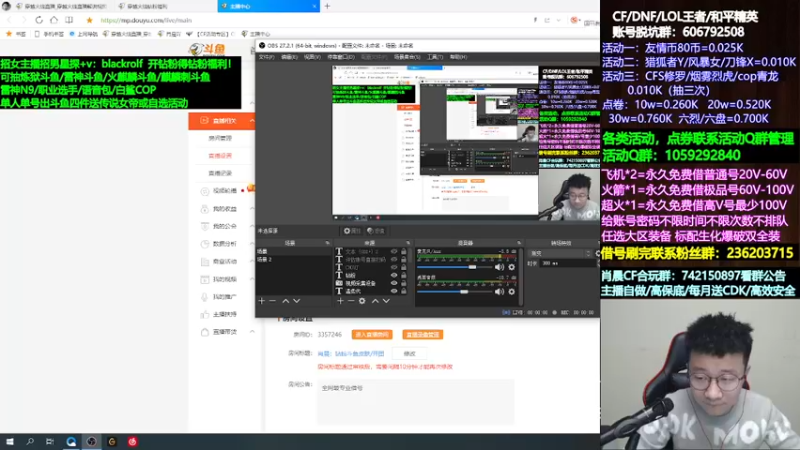Viewport: 800px width, 450px height.
Task: Pop out the Audio Mixer dock panel
Action: (519, 243)
